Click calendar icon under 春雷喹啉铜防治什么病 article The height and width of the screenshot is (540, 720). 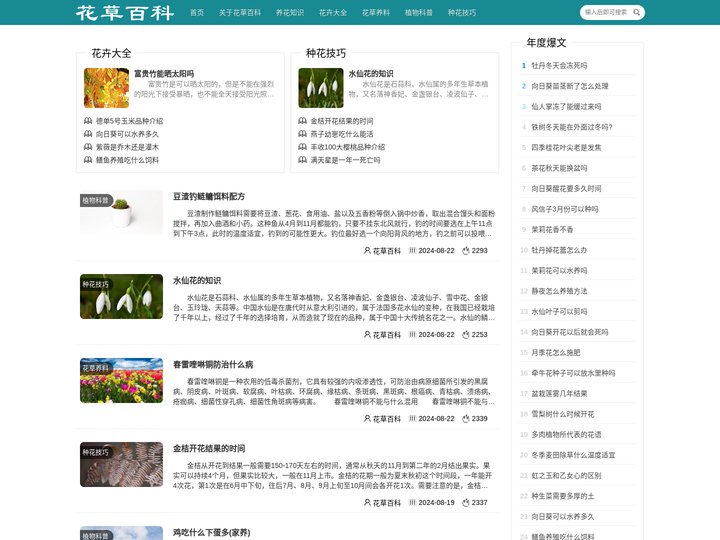(412, 418)
